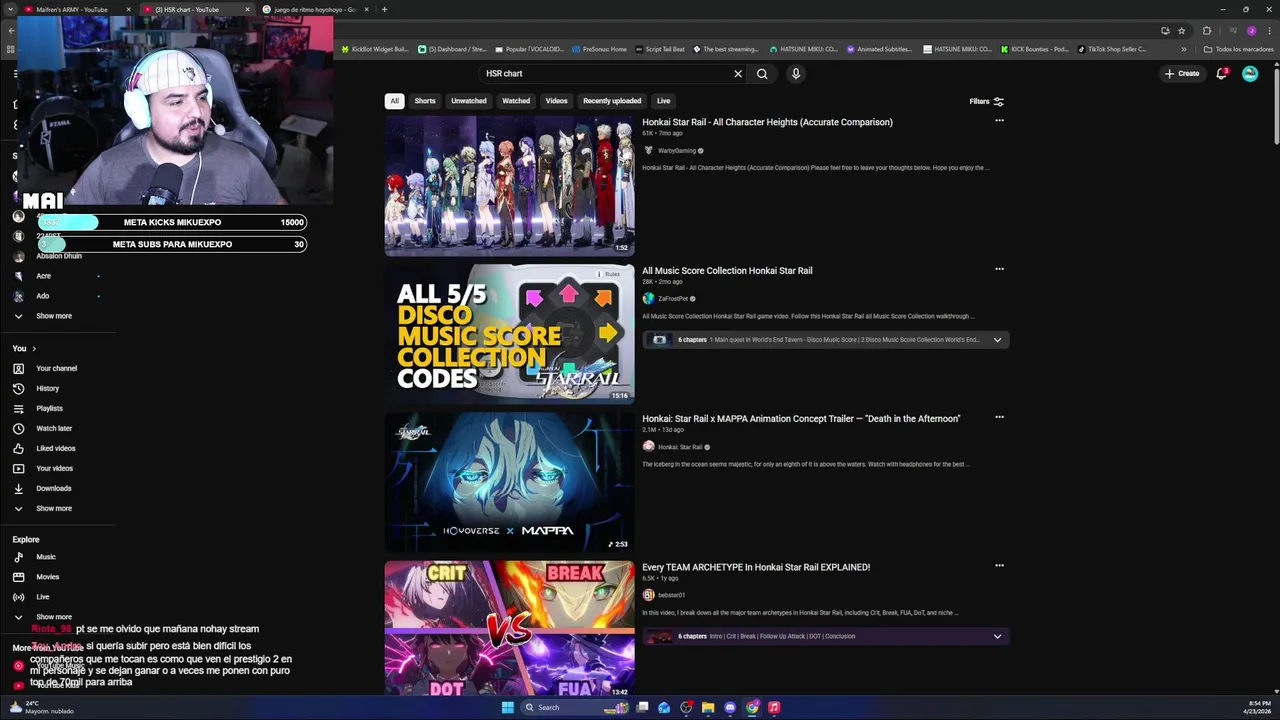Select the Watched filter chip
Image resolution: width=1280 pixels, height=720 pixels.
coord(516,101)
